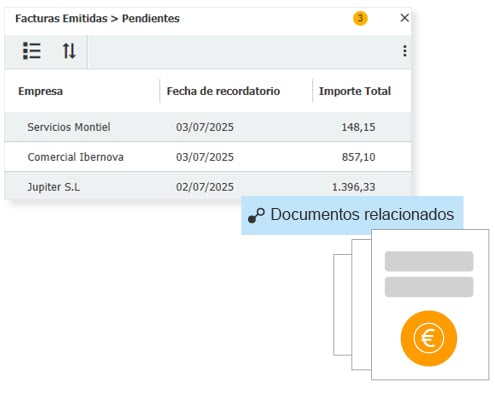Screen dimensions: 495x400
Task: Select the Jupiter S.L row
Action: 208,186
